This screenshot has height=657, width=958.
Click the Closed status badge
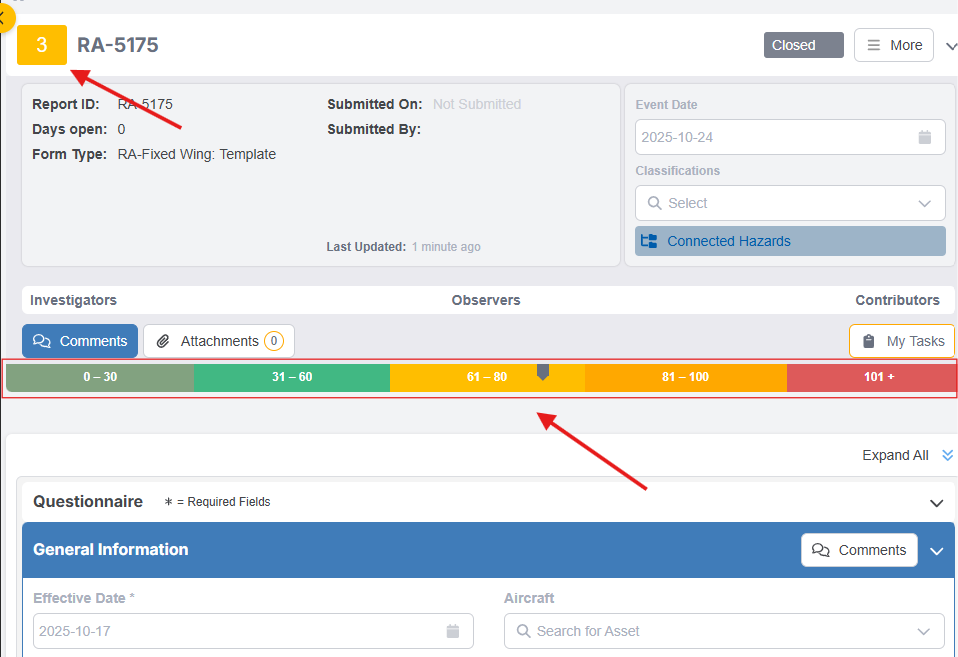tap(803, 45)
